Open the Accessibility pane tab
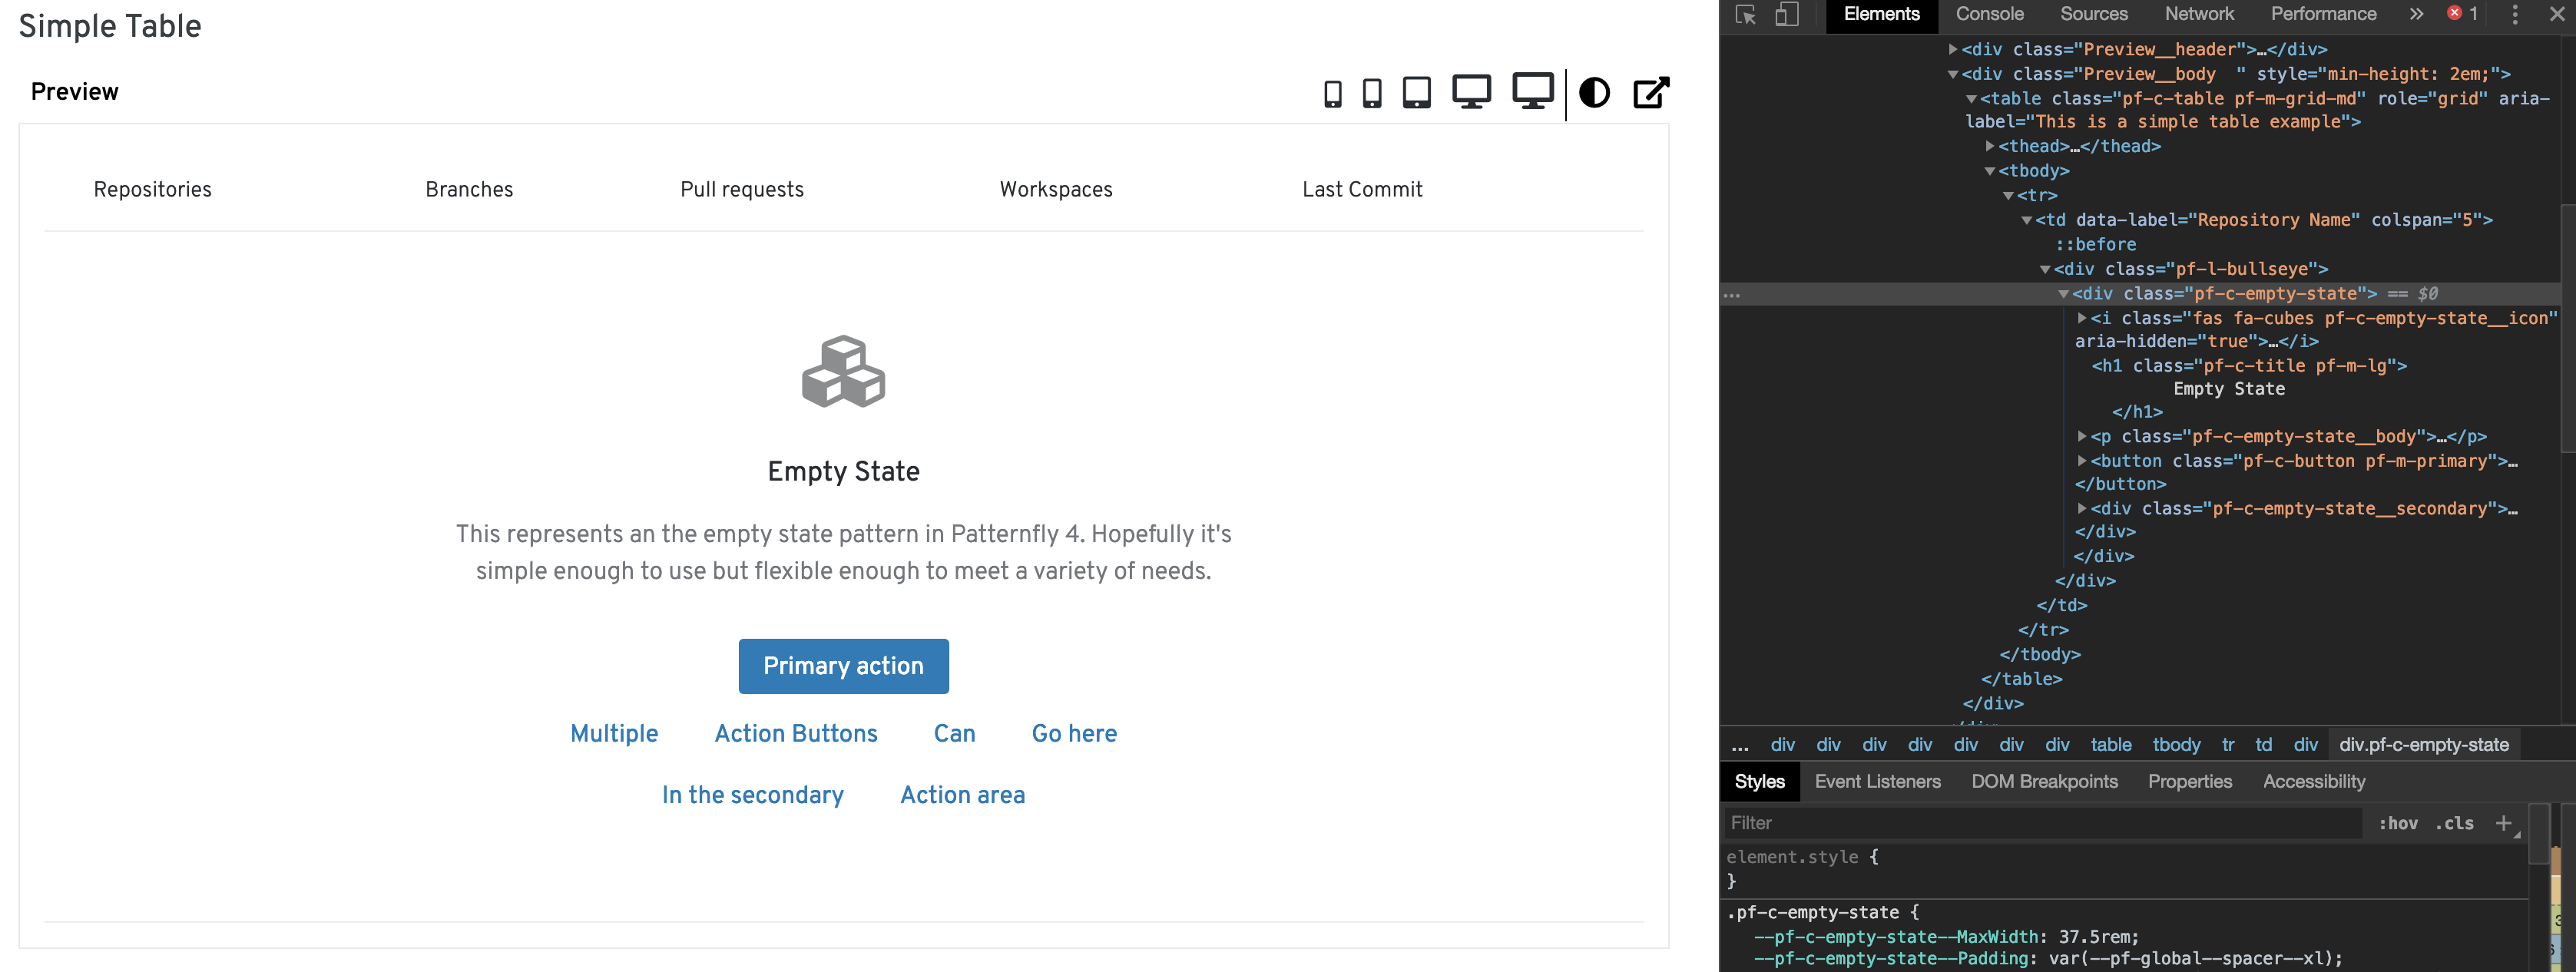2576x972 pixels. 2314,781
